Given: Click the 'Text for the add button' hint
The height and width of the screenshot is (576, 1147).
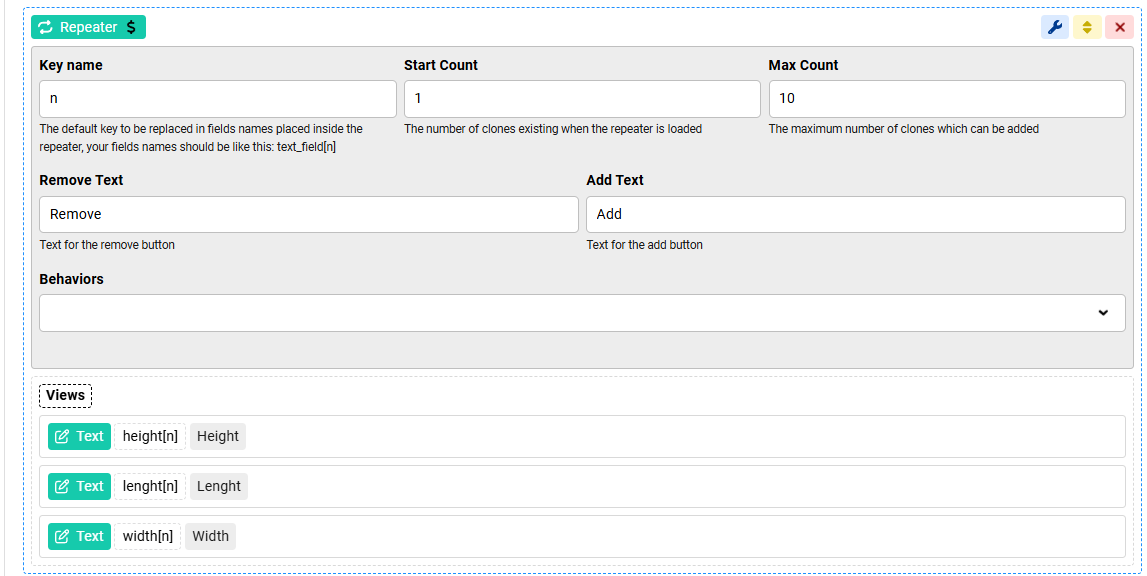Looking at the screenshot, I should (x=644, y=244).
